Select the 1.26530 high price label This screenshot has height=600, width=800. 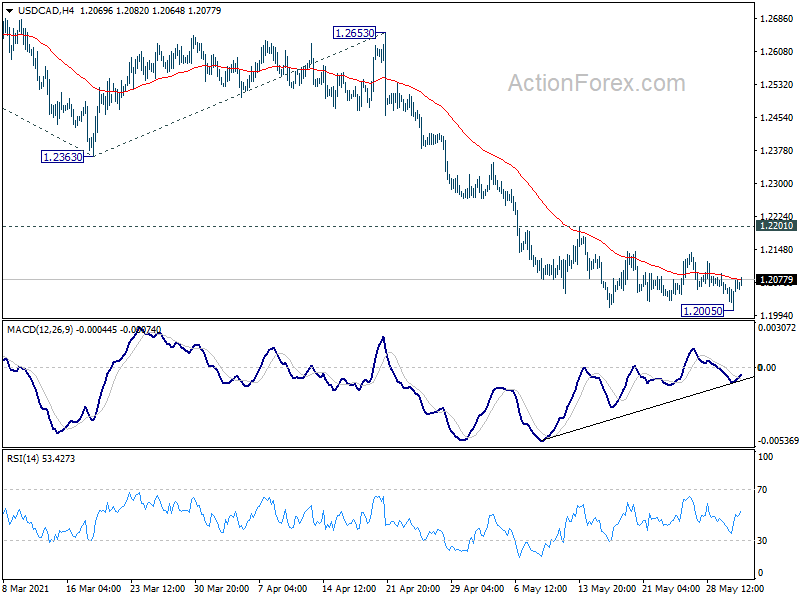coord(355,33)
